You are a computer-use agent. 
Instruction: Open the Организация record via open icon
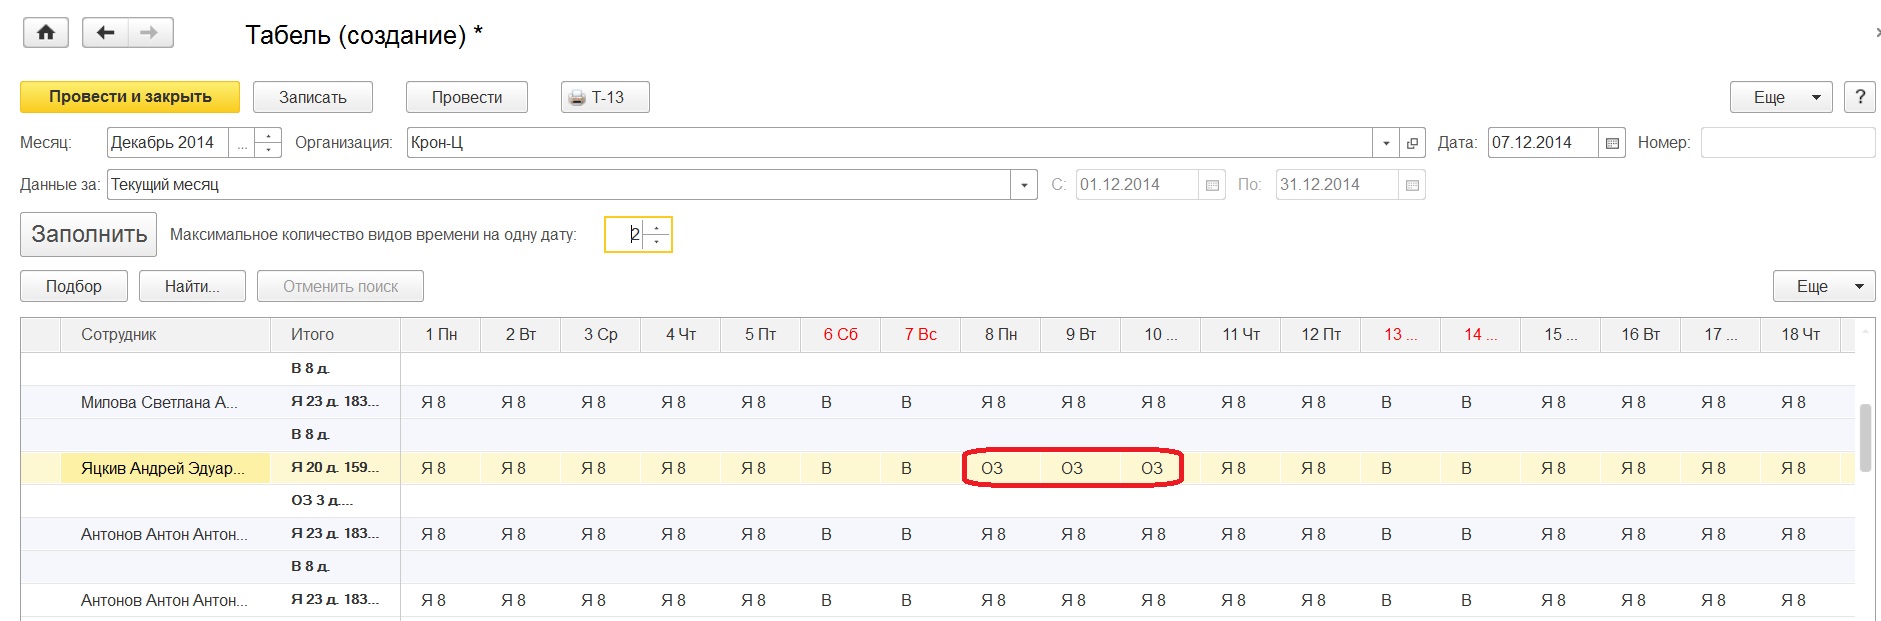click(x=1412, y=143)
